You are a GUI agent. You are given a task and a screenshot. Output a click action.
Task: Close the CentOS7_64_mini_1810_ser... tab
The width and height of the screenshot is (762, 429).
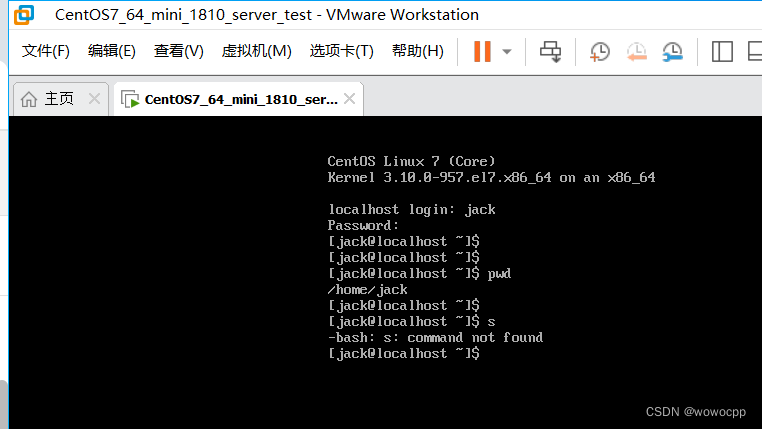(349, 99)
